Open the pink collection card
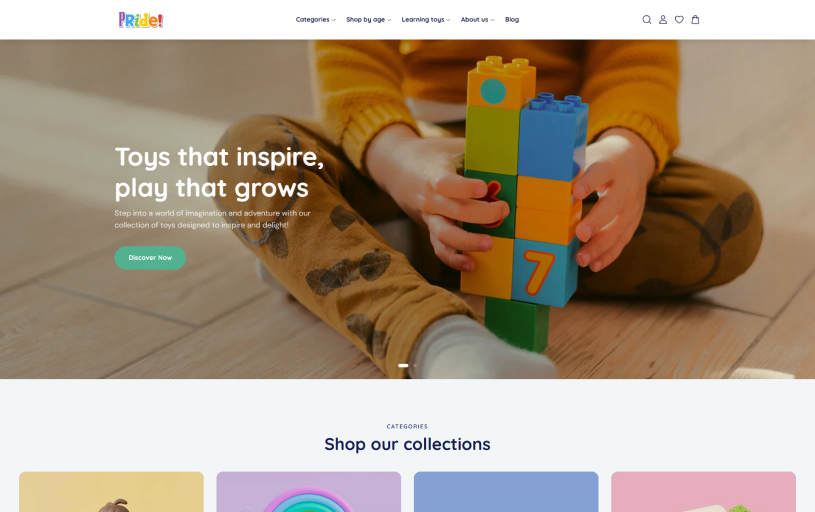The height and width of the screenshot is (512, 815). [703, 492]
